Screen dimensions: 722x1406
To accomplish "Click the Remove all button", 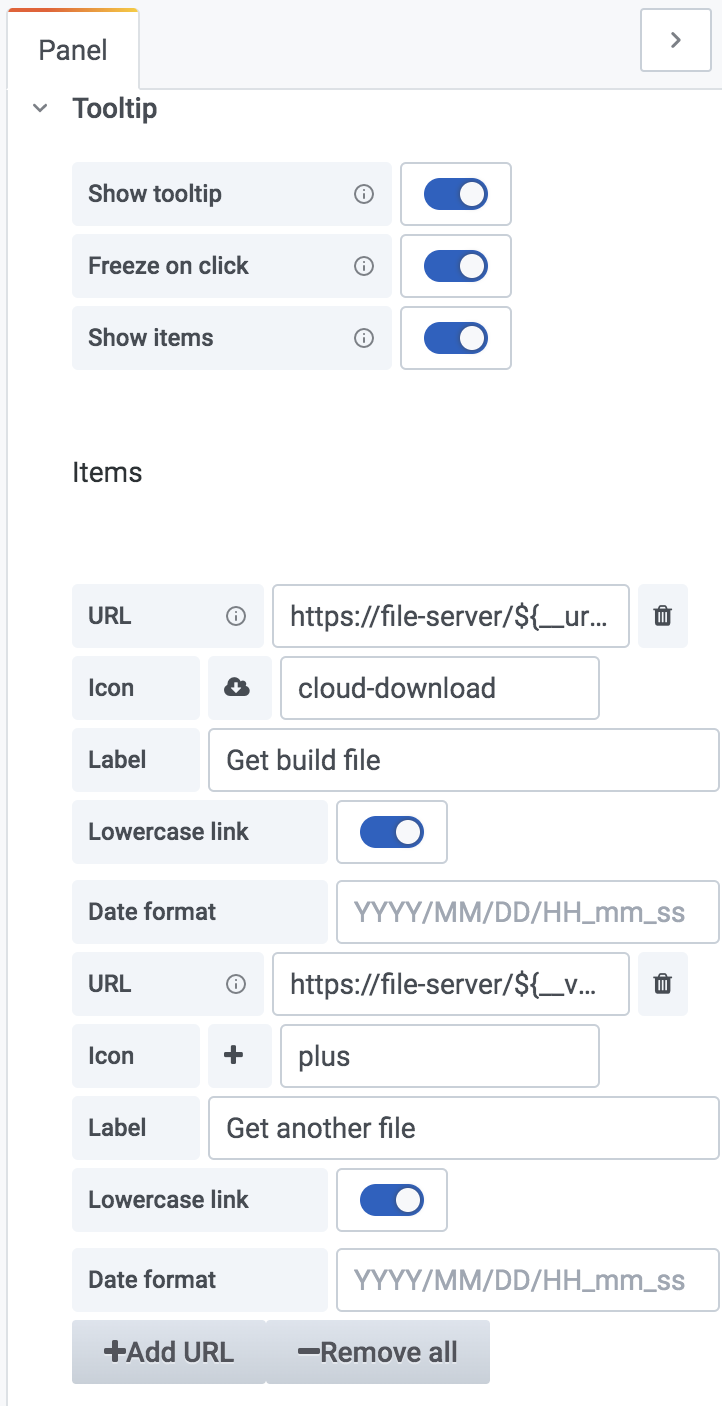I will point(378,1352).
